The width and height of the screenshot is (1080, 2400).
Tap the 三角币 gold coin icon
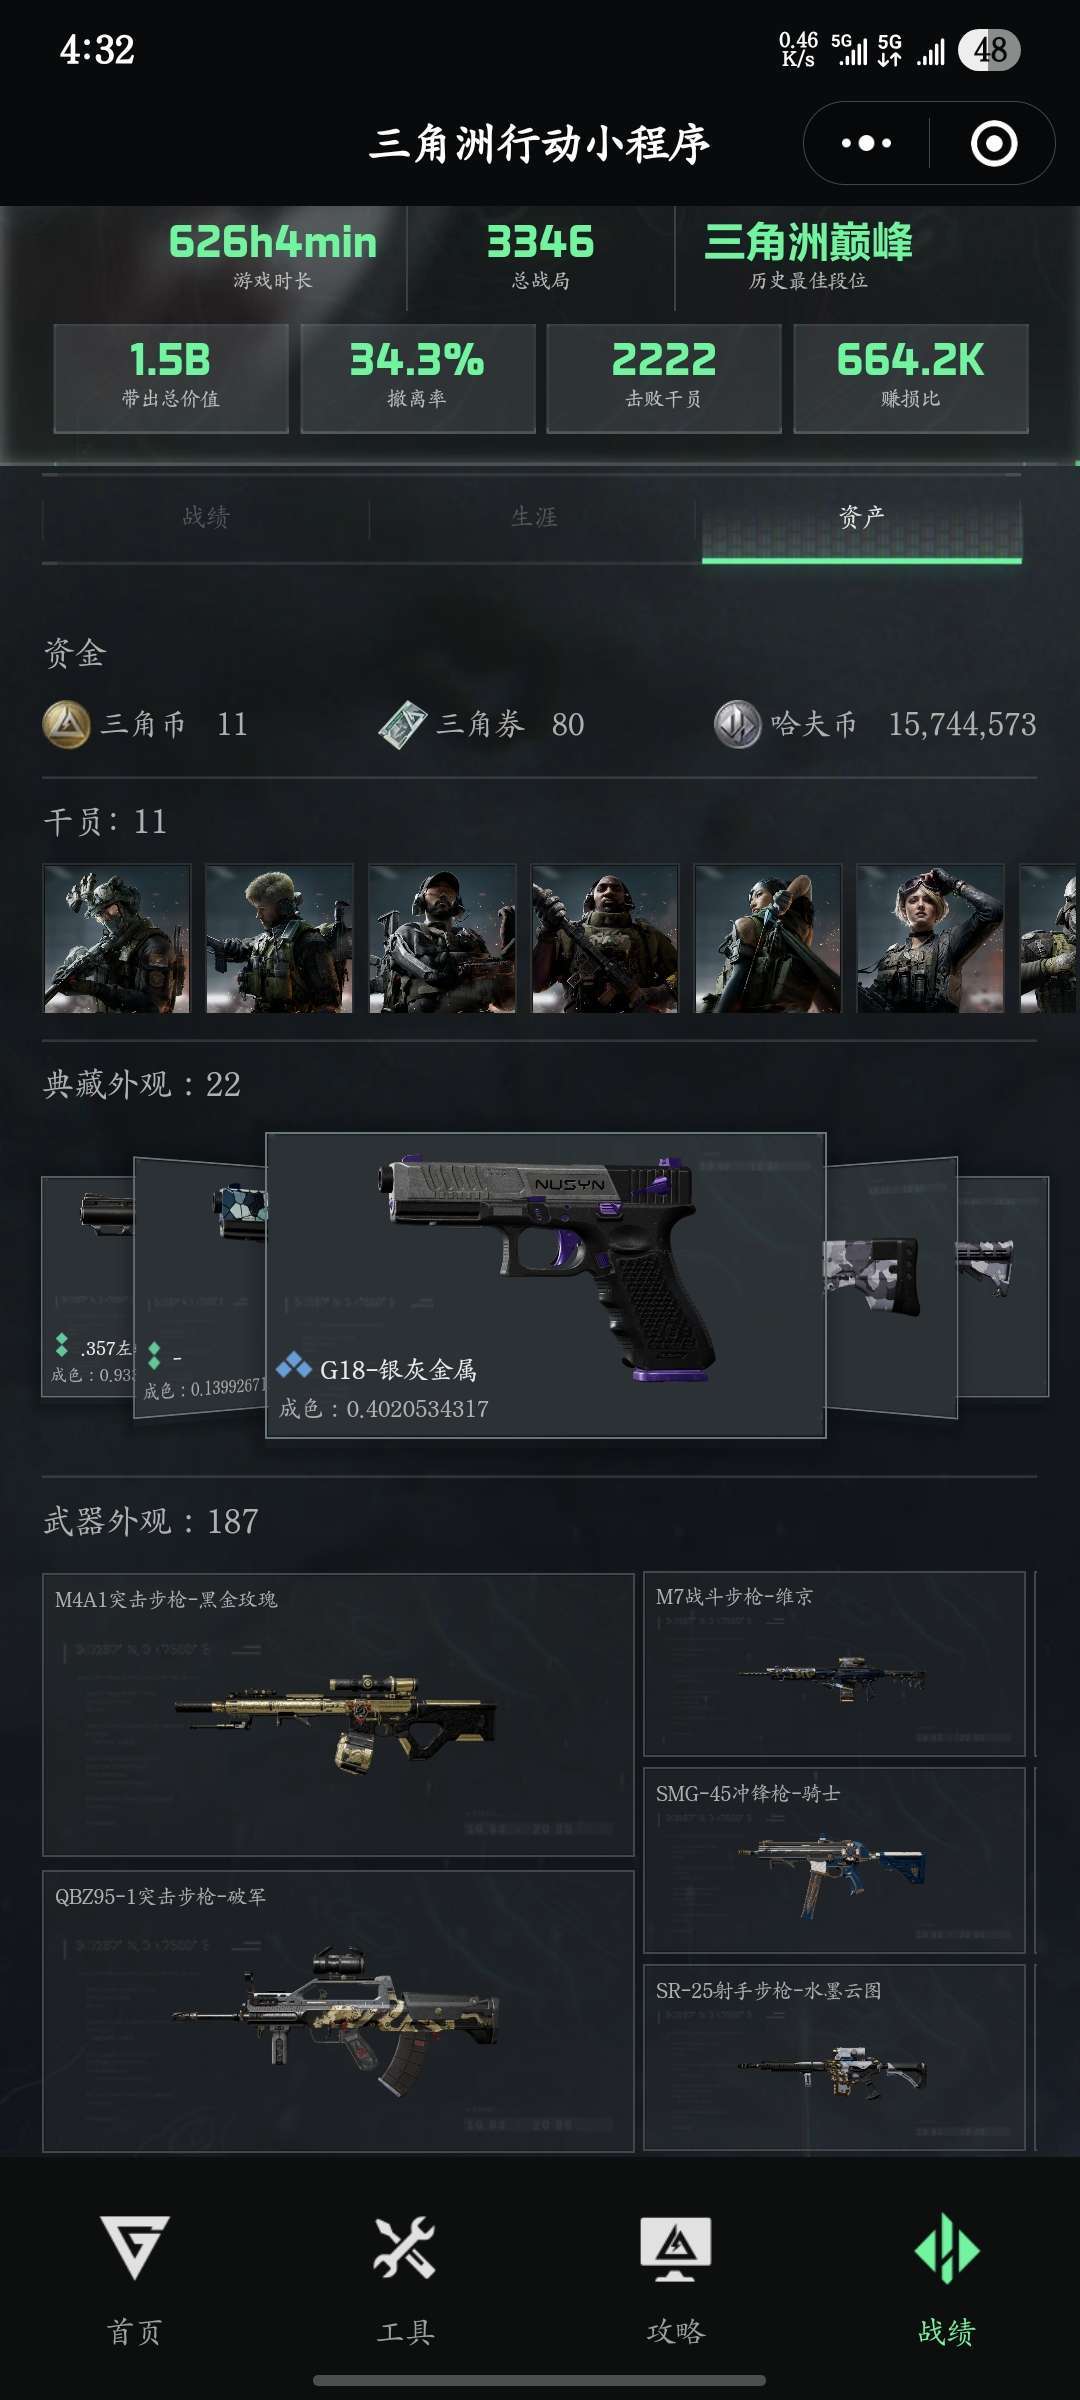[67, 724]
